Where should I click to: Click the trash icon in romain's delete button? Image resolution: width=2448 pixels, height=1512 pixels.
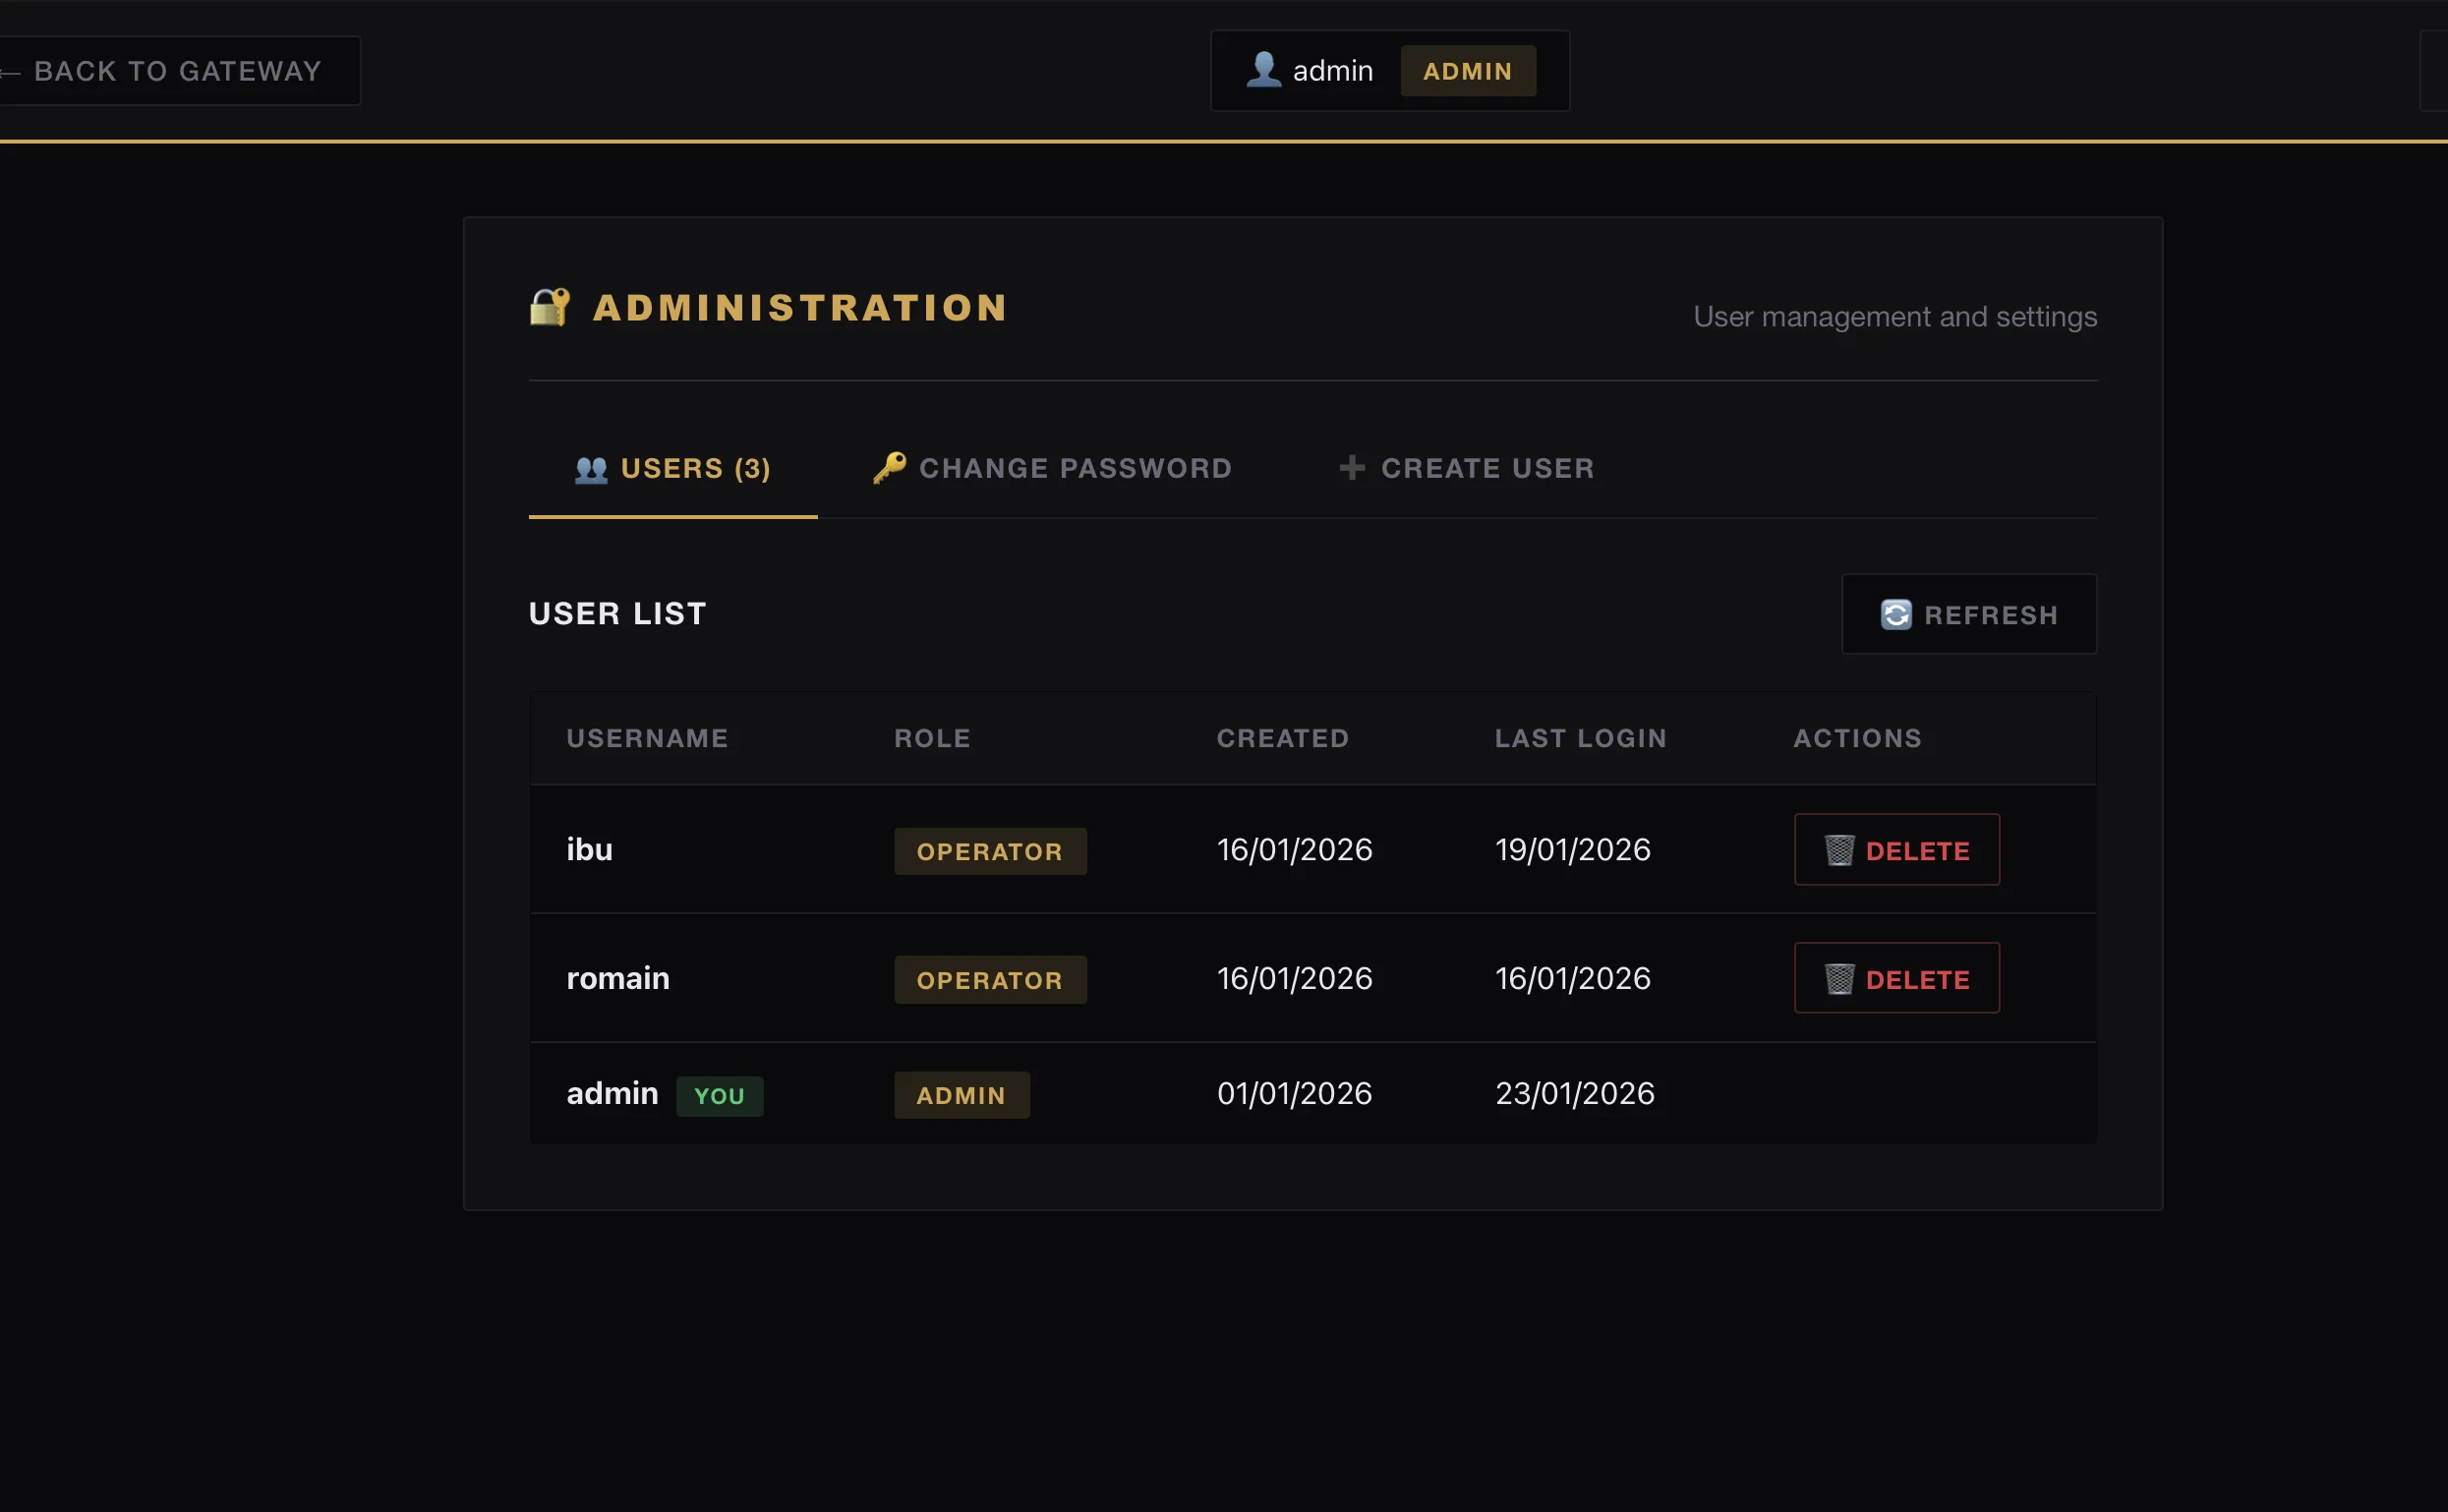pos(1840,978)
